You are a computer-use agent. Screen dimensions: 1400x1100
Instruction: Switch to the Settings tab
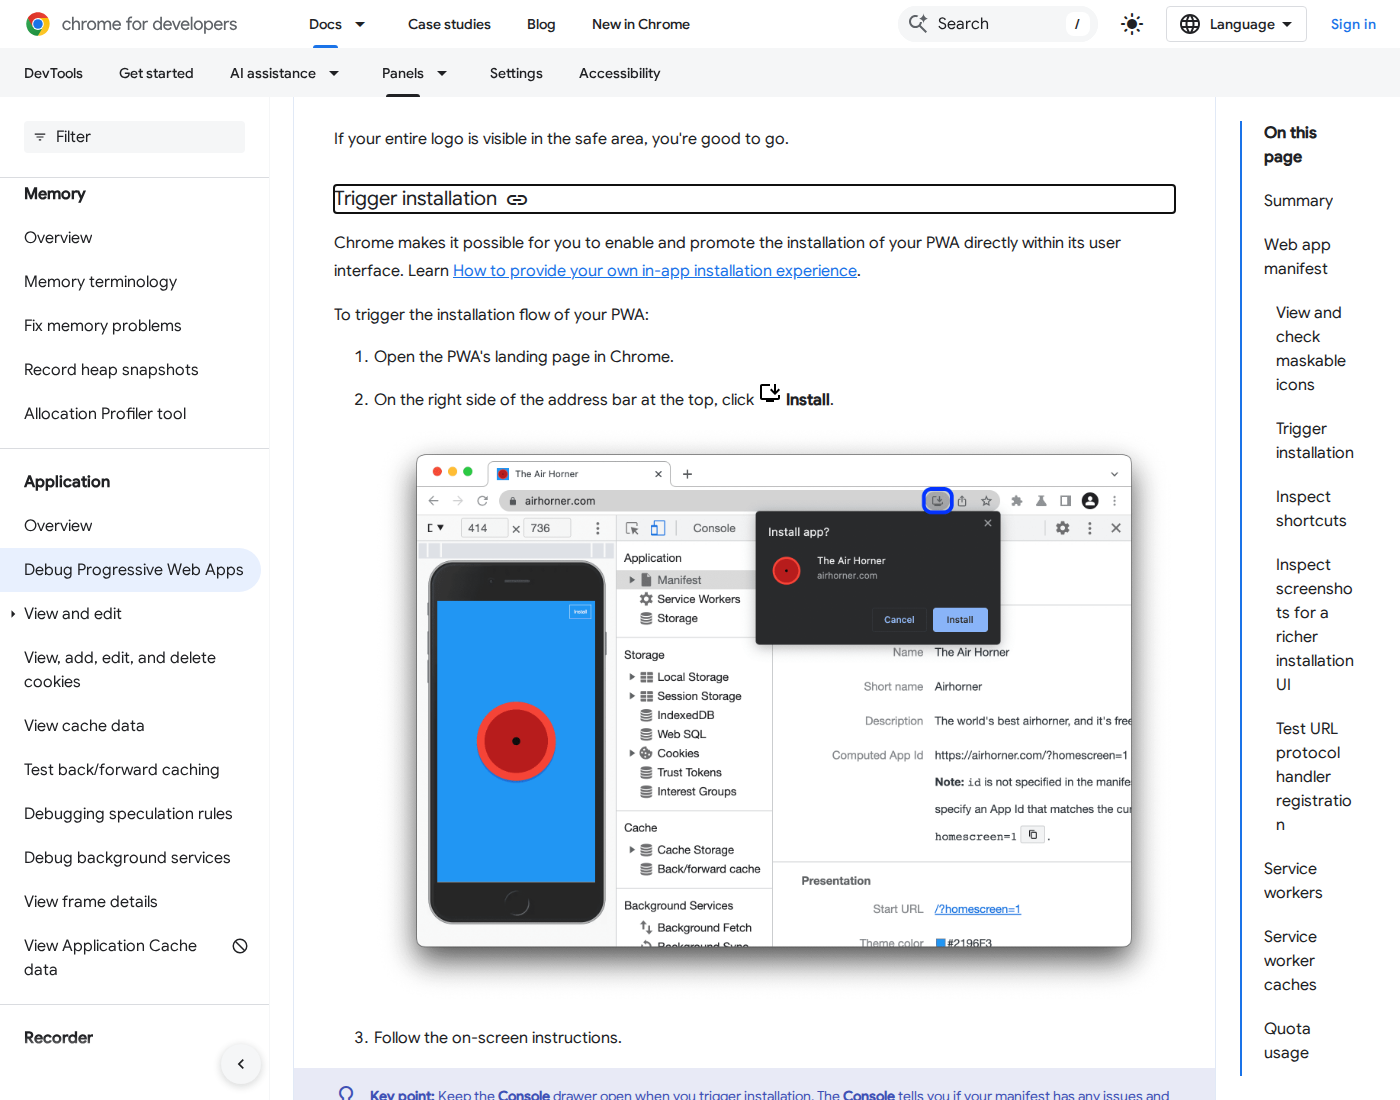click(516, 72)
